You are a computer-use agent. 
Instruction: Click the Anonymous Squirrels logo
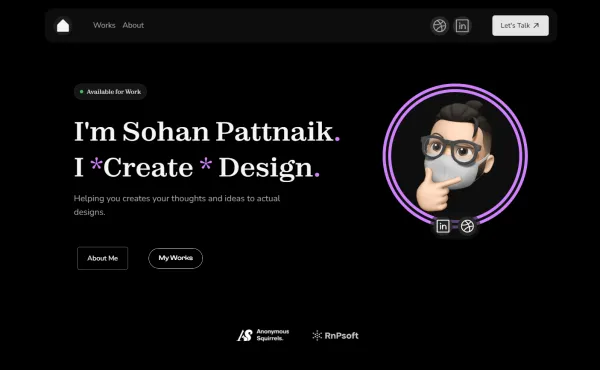(x=263, y=335)
